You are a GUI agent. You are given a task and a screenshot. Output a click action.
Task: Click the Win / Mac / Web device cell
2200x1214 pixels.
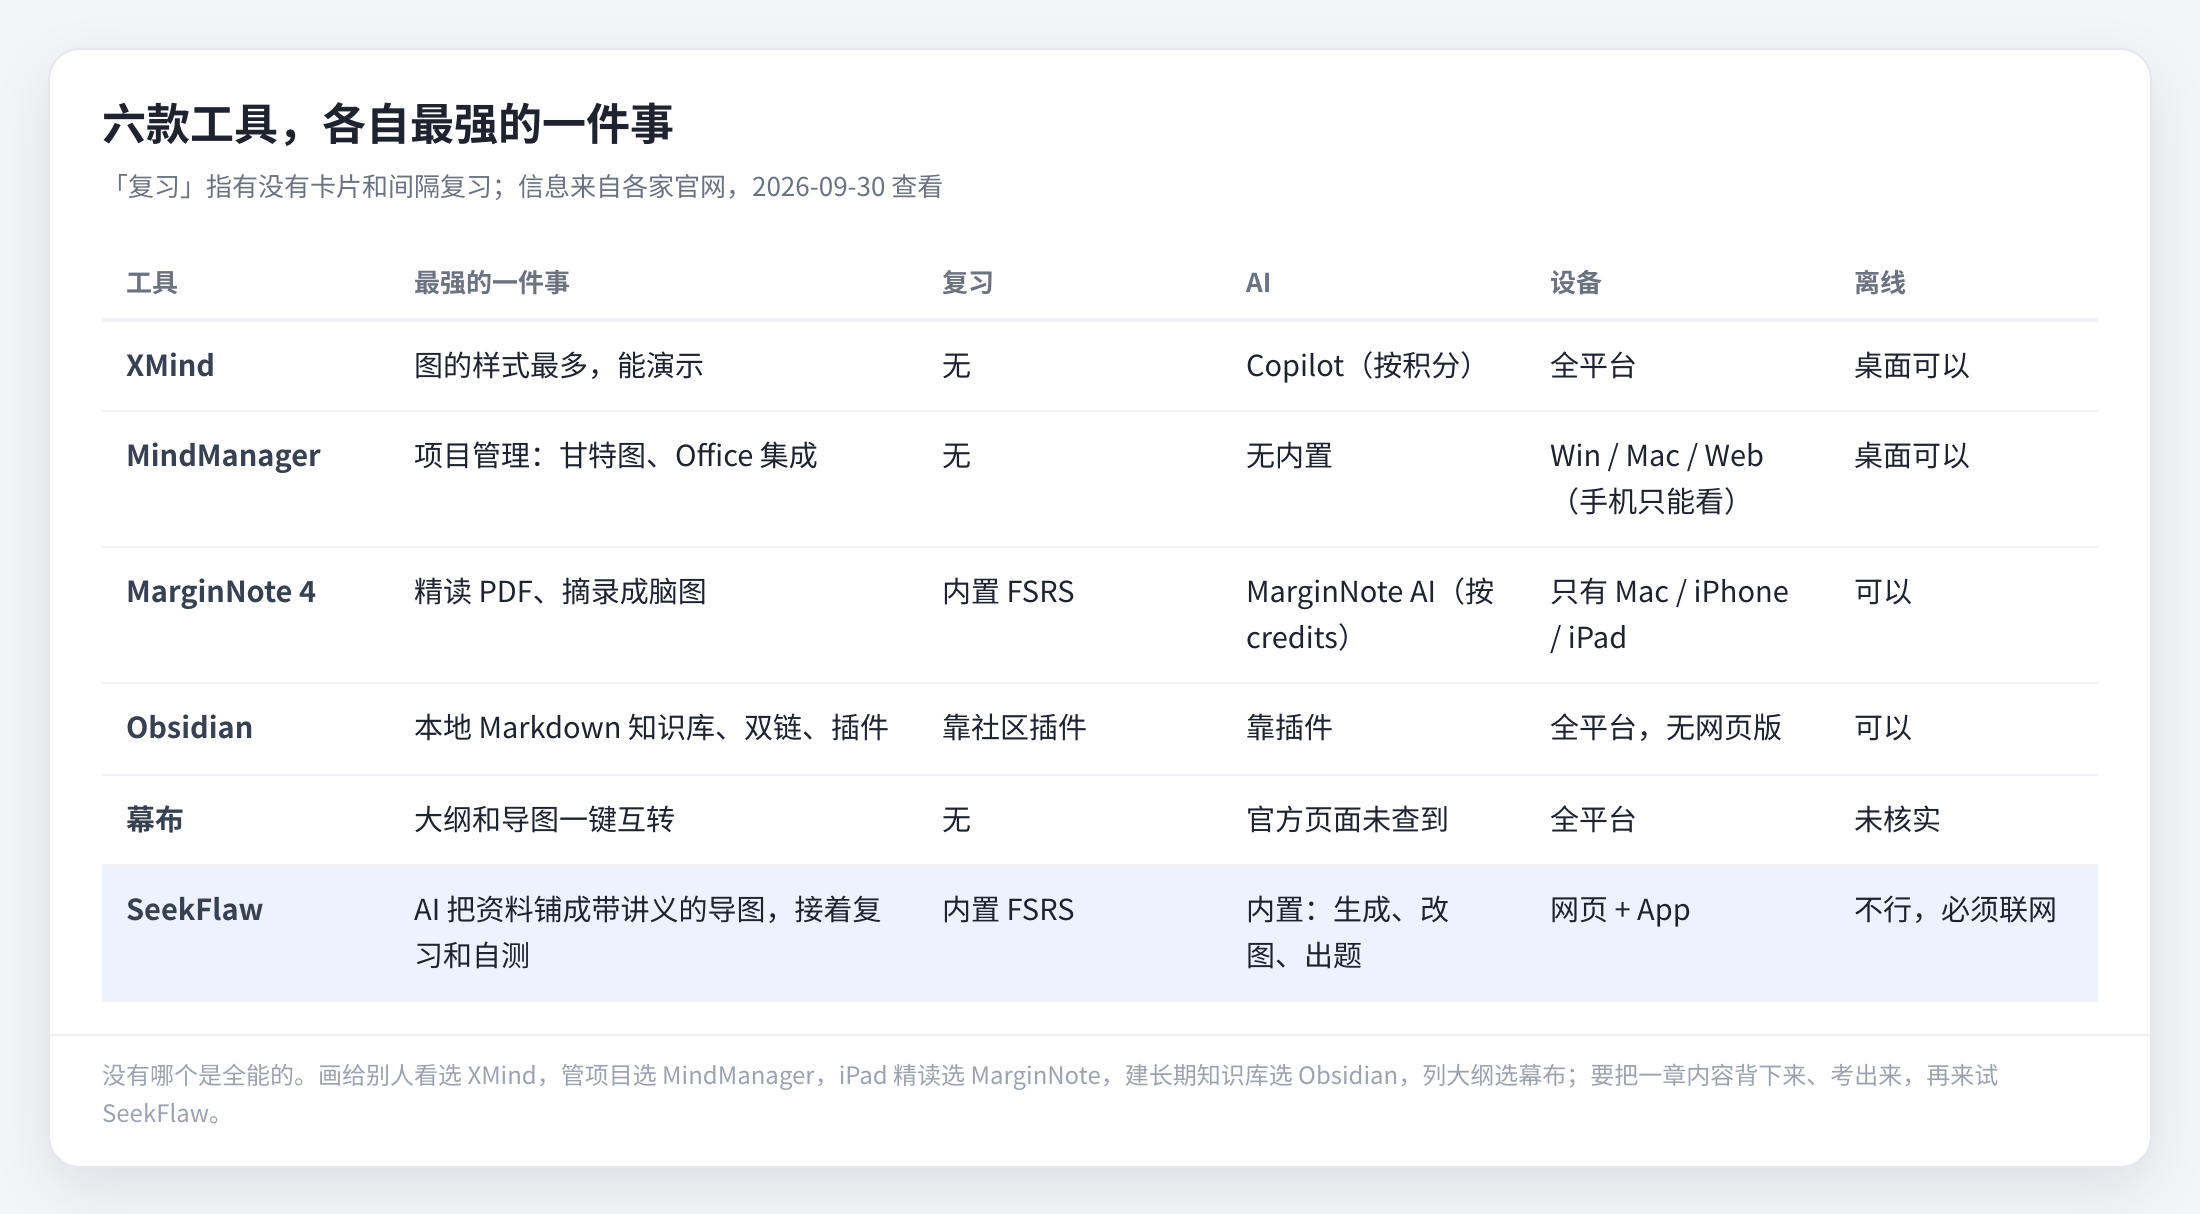coord(1657,479)
